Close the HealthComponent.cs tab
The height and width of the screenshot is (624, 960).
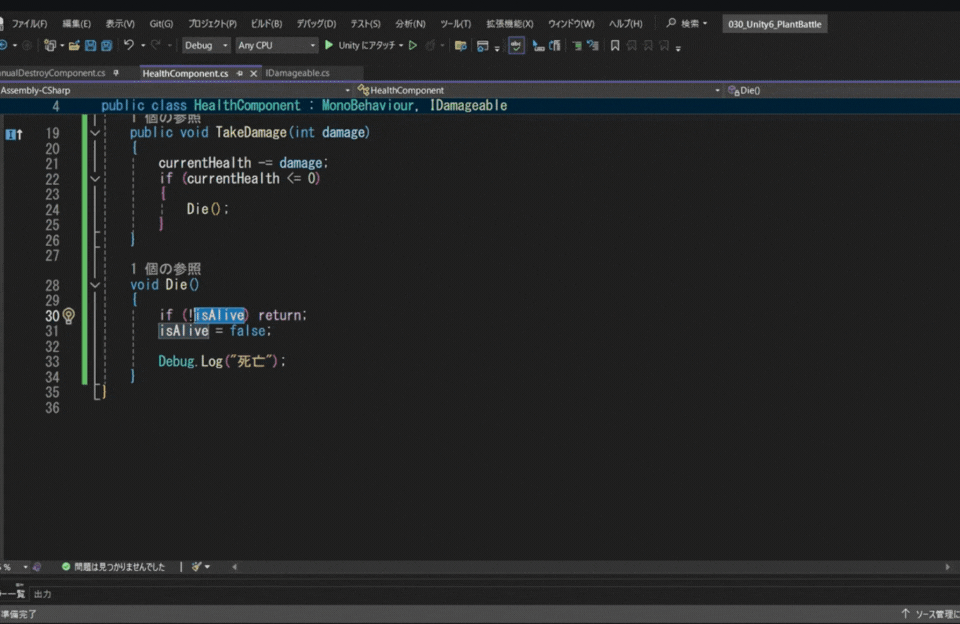[252, 73]
